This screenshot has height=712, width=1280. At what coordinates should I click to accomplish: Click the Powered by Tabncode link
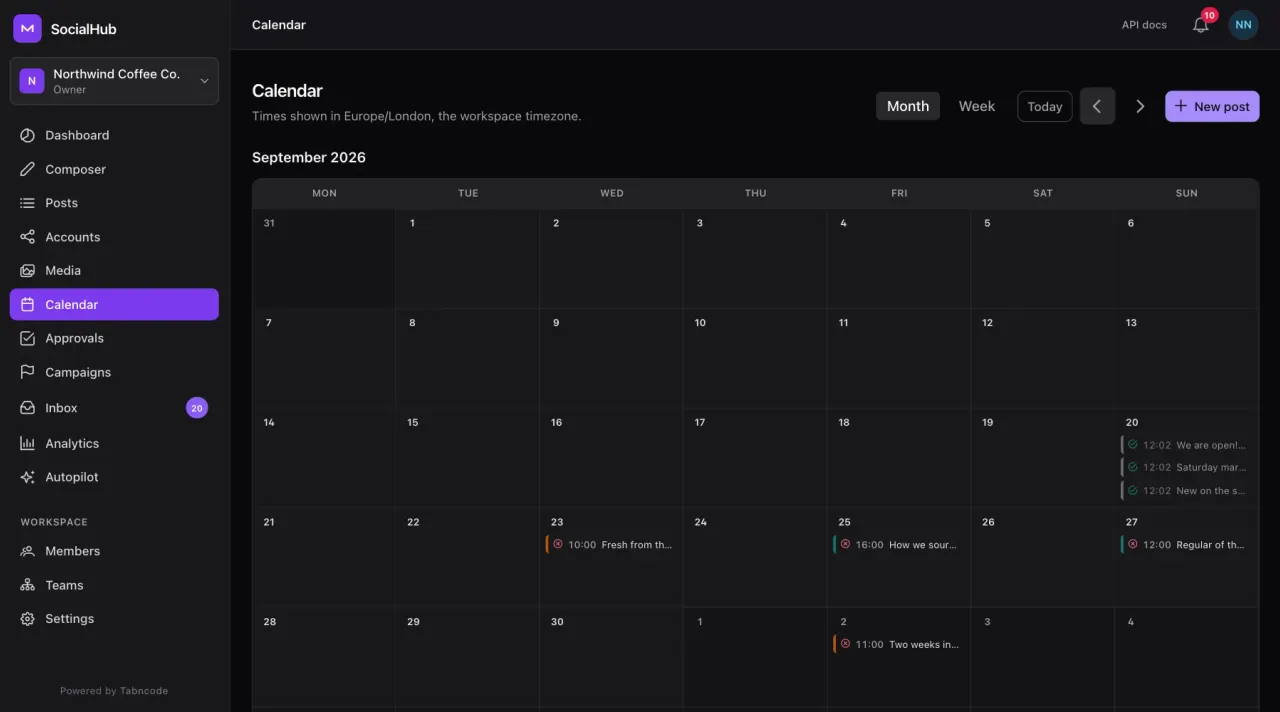click(114, 691)
